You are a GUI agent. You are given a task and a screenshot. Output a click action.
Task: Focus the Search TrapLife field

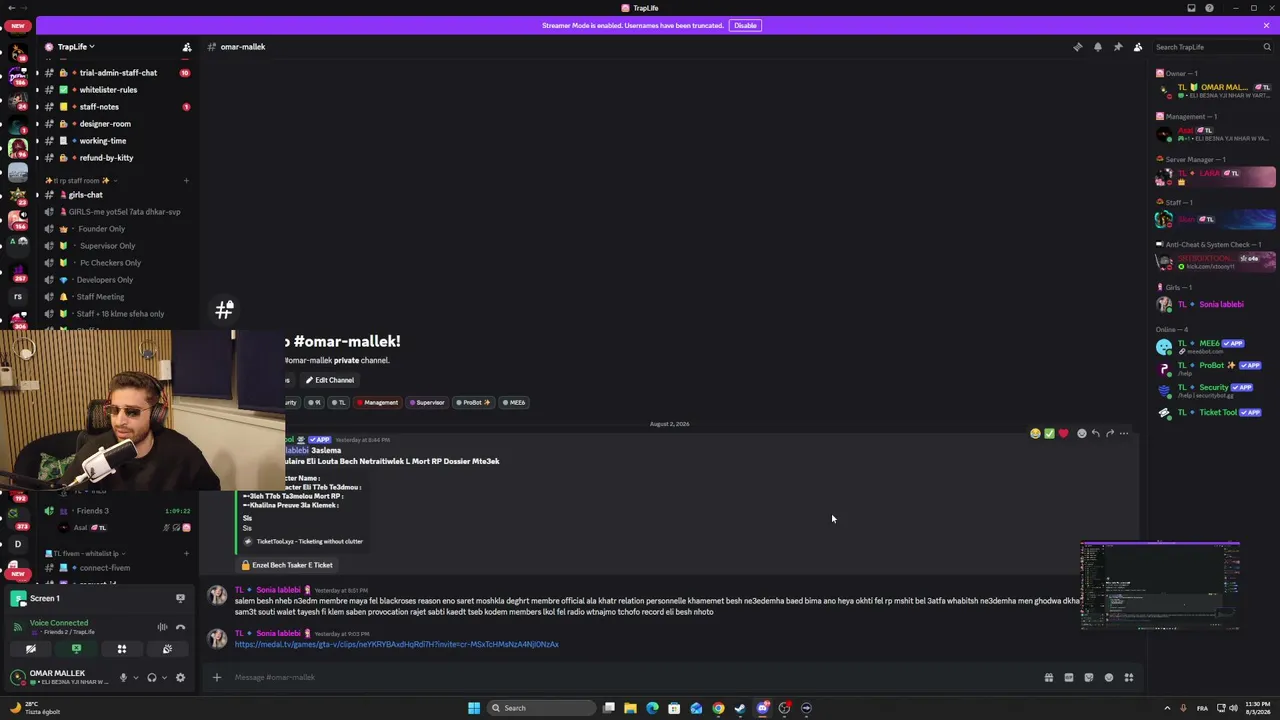(x=1212, y=47)
